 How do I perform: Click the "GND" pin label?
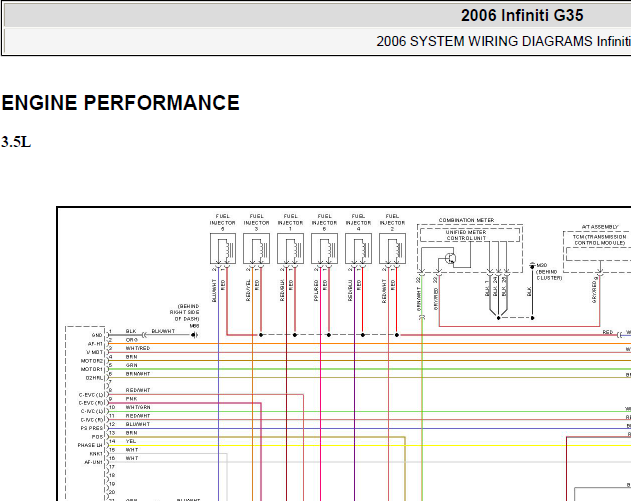pyautogui.click(x=97, y=335)
